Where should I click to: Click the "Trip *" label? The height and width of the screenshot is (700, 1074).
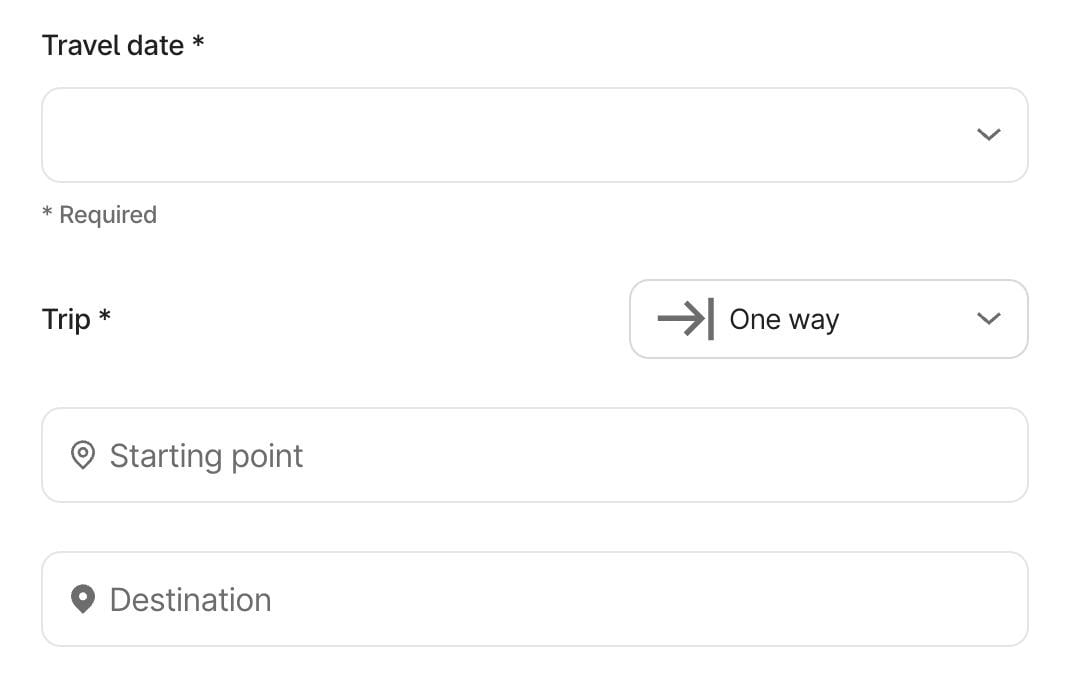click(66, 319)
